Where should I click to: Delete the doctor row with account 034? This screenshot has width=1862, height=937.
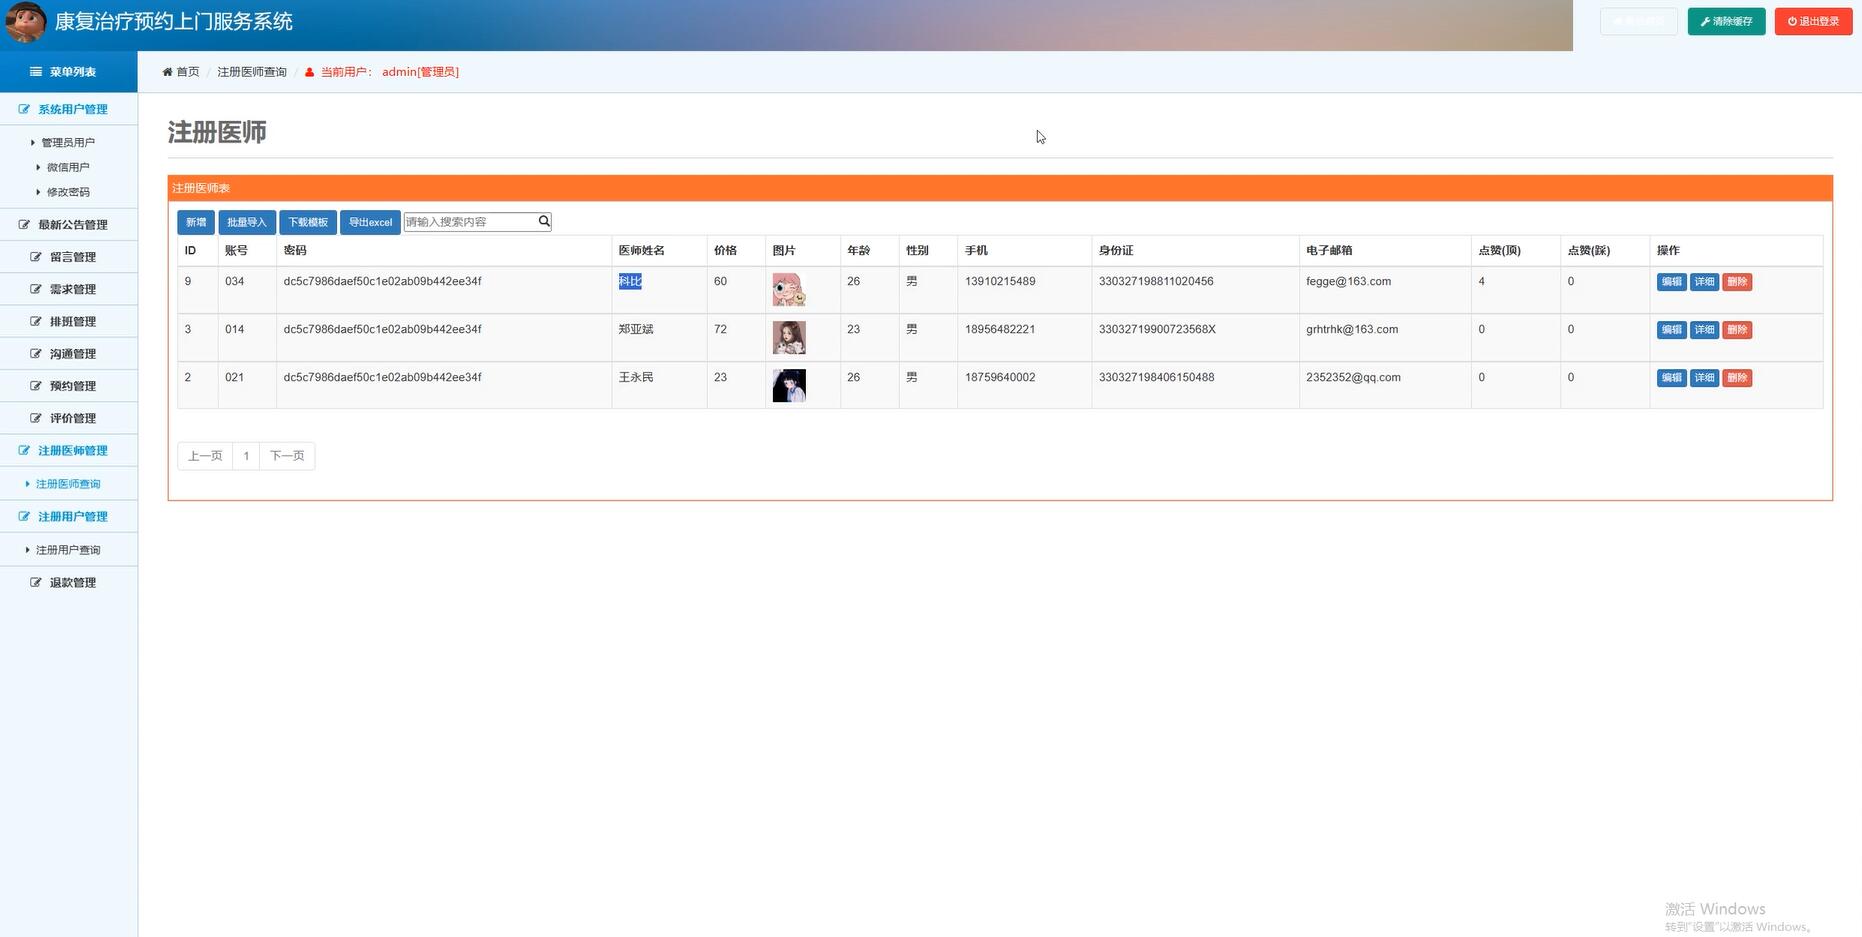(1737, 282)
